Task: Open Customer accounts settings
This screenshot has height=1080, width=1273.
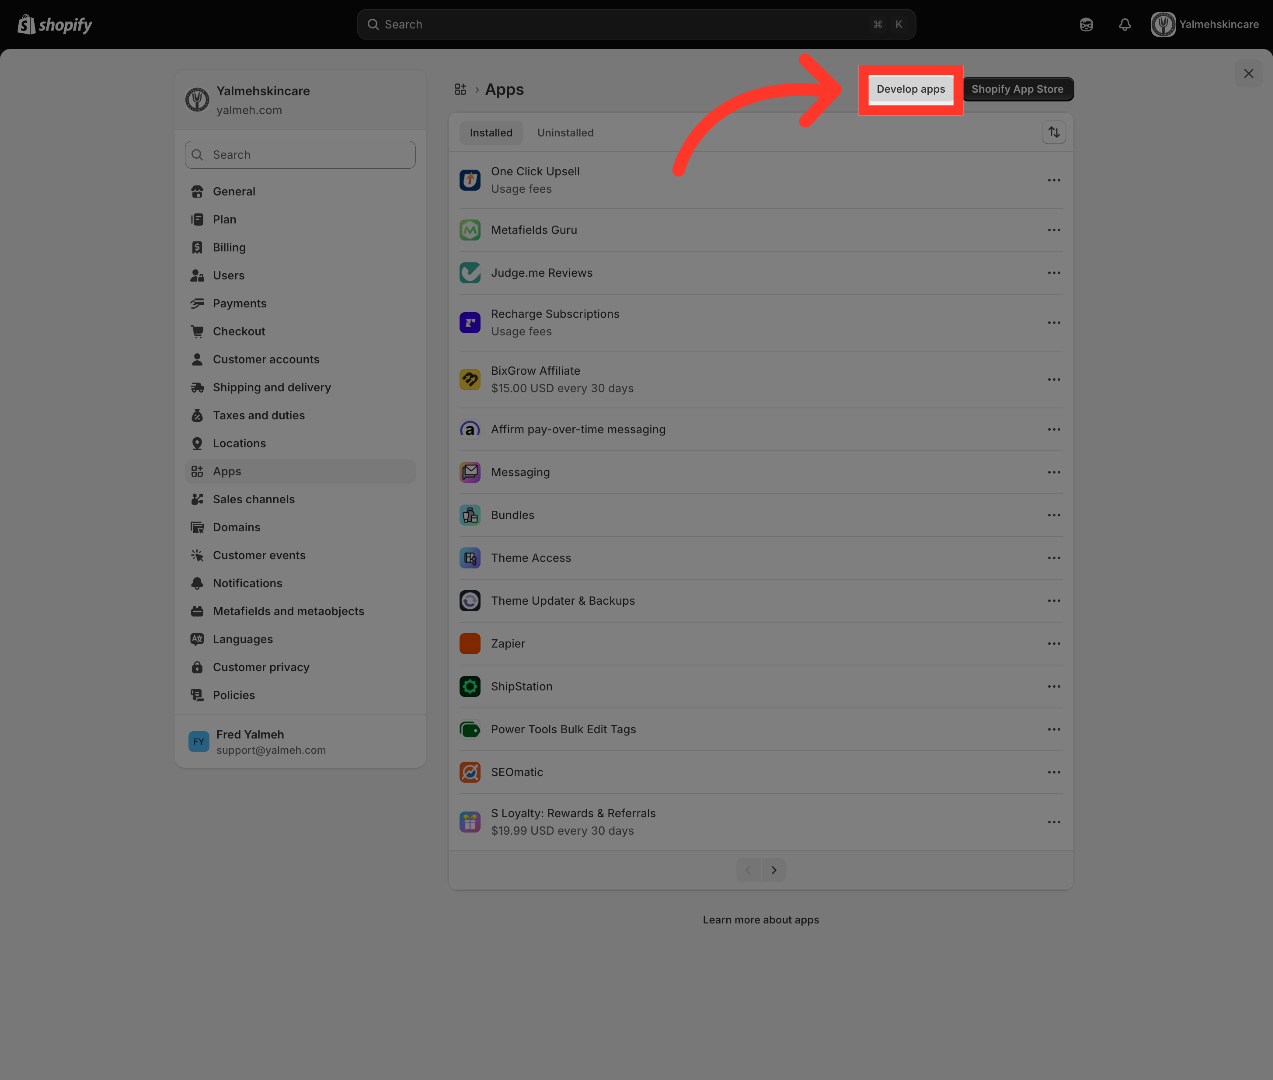Action: pyautogui.click(x=300, y=359)
